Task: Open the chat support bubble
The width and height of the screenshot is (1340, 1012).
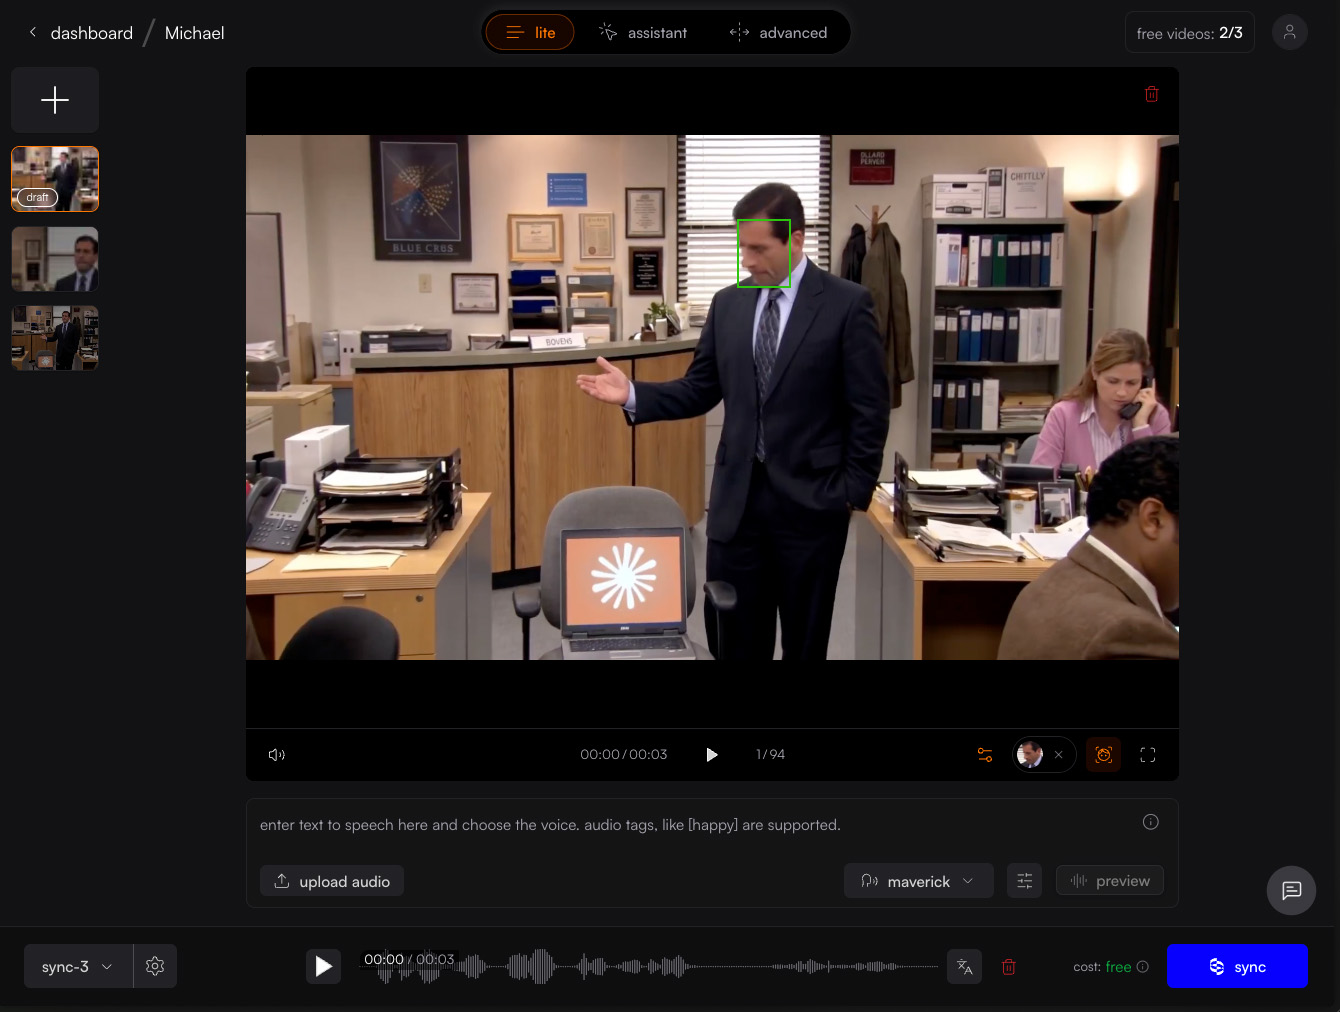Action: (x=1292, y=890)
